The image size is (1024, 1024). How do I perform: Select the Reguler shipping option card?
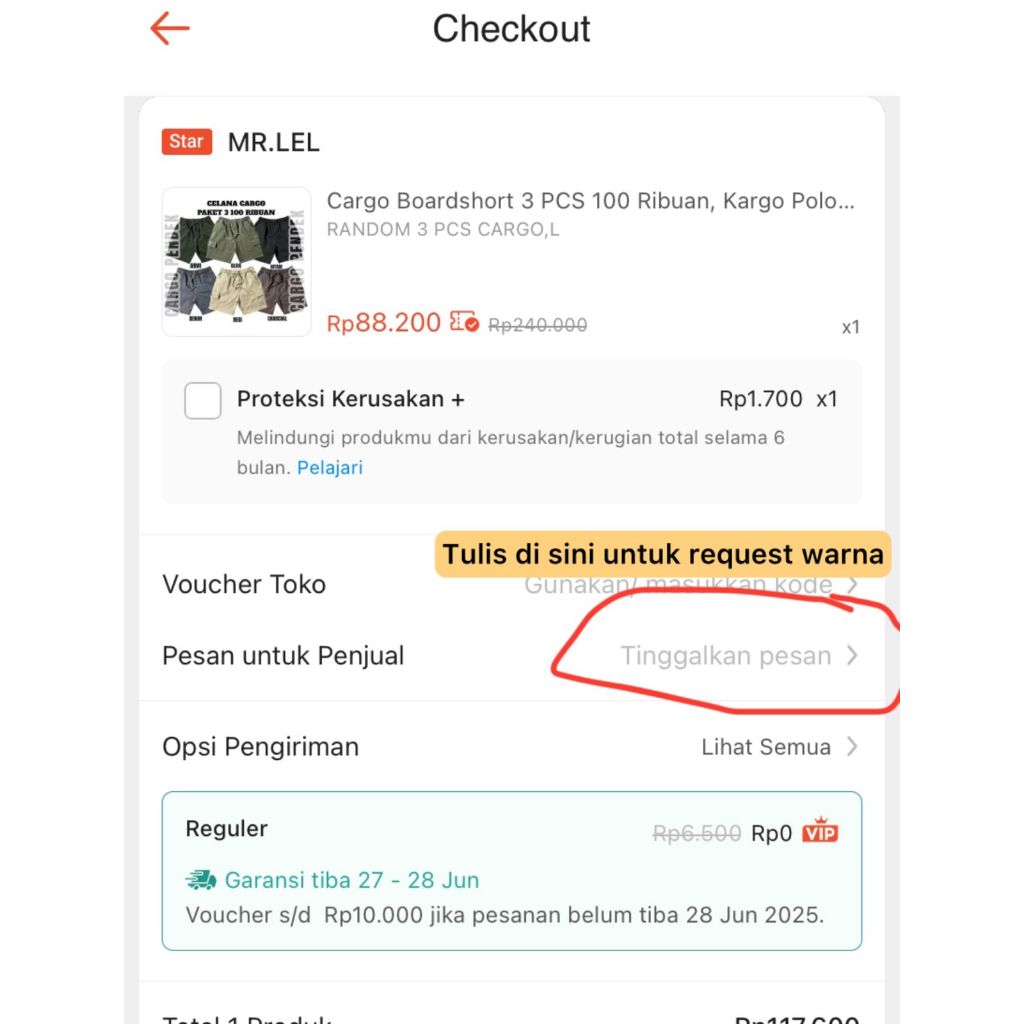coord(511,871)
